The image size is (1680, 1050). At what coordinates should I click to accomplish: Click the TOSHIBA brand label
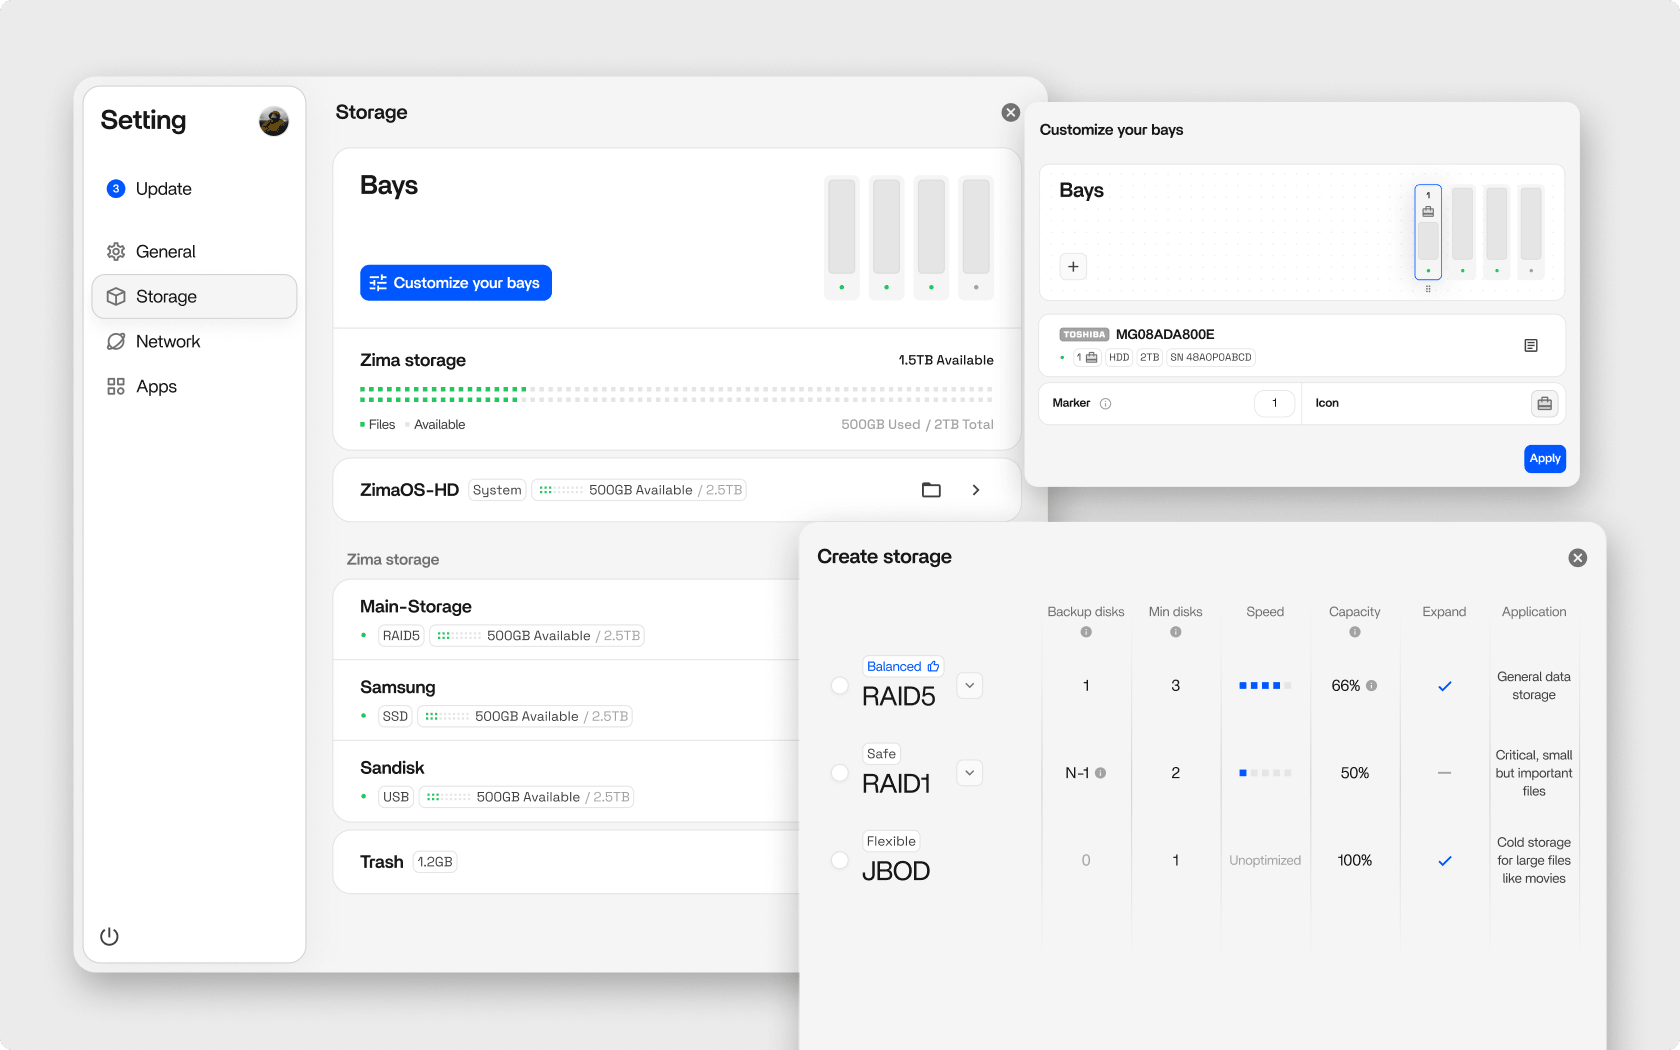(1084, 335)
